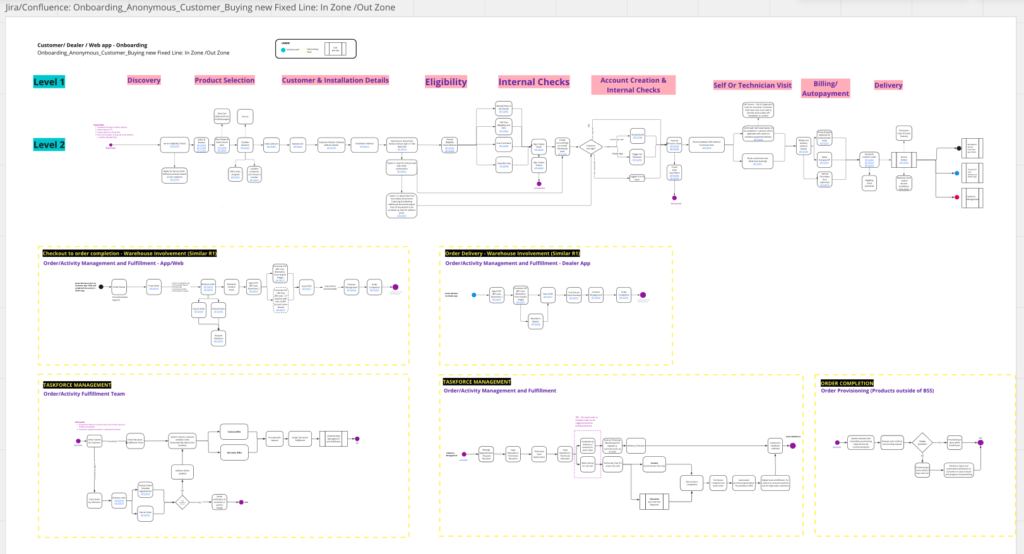Viewport: 1024px width, 554px height.
Task: Select the decision diamond under Account Creation
Action: click(x=591, y=148)
